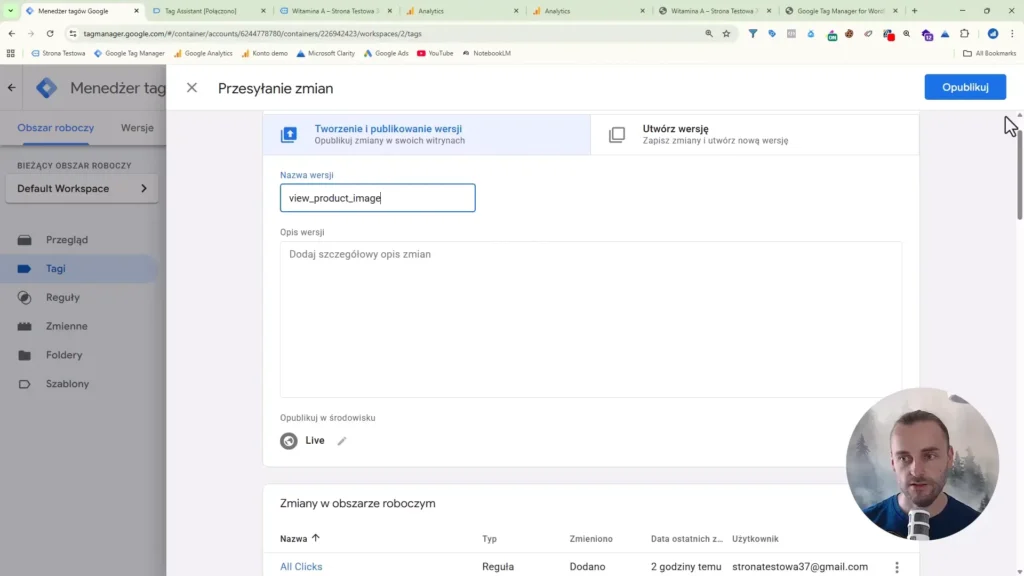Open Google Tag Manager bookmark
Image resolution: width=1024 pixels, height=576 pixels.
(x=129, y=54)
